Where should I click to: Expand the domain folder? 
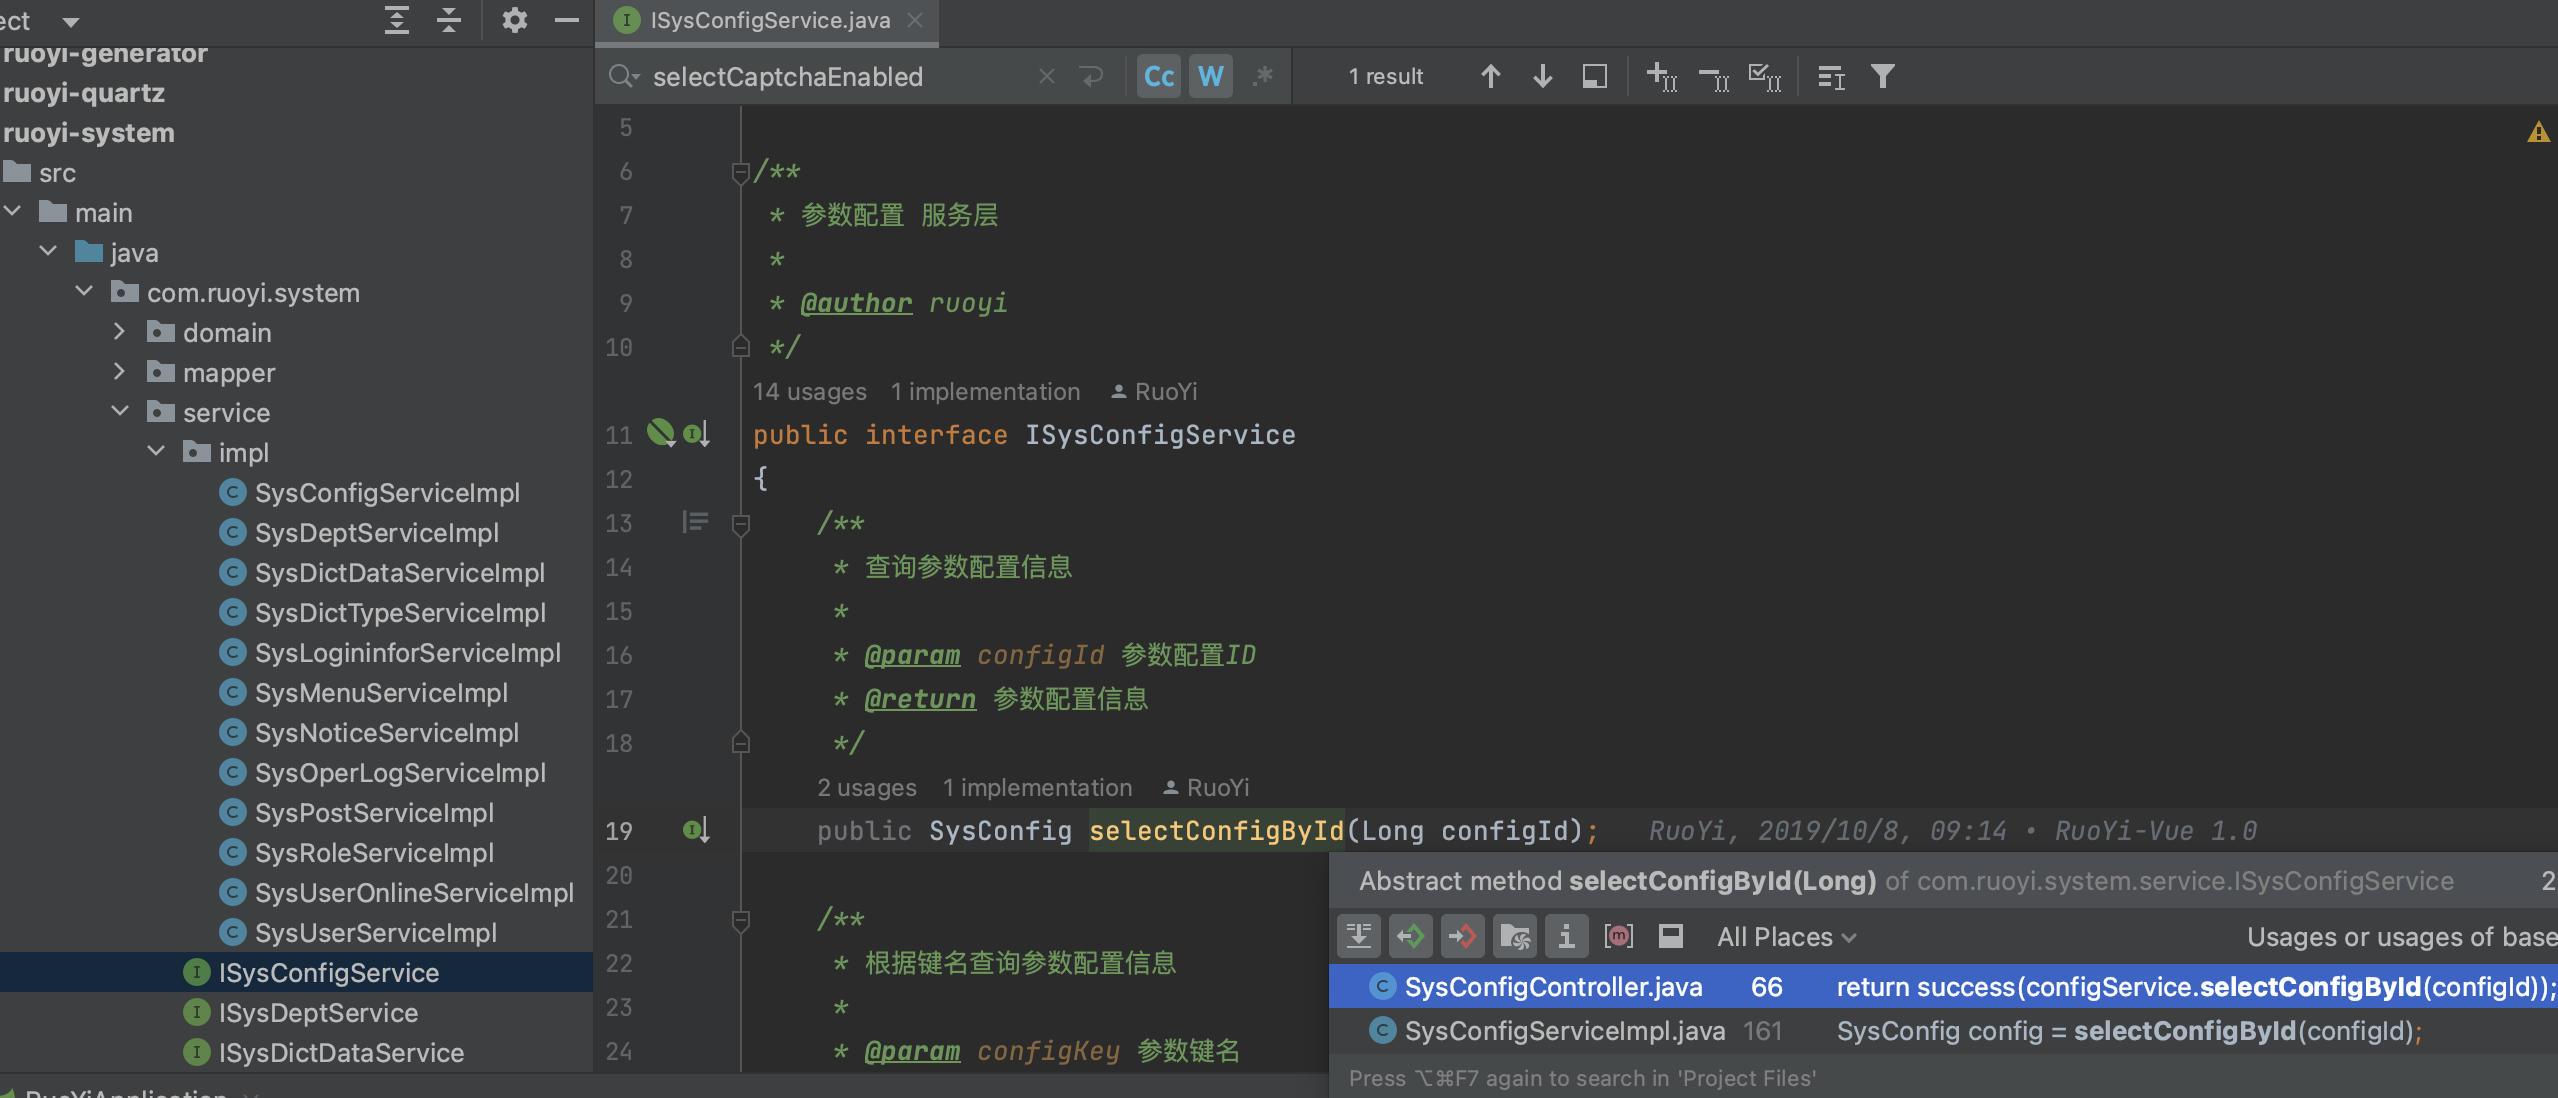coord(119,332)
